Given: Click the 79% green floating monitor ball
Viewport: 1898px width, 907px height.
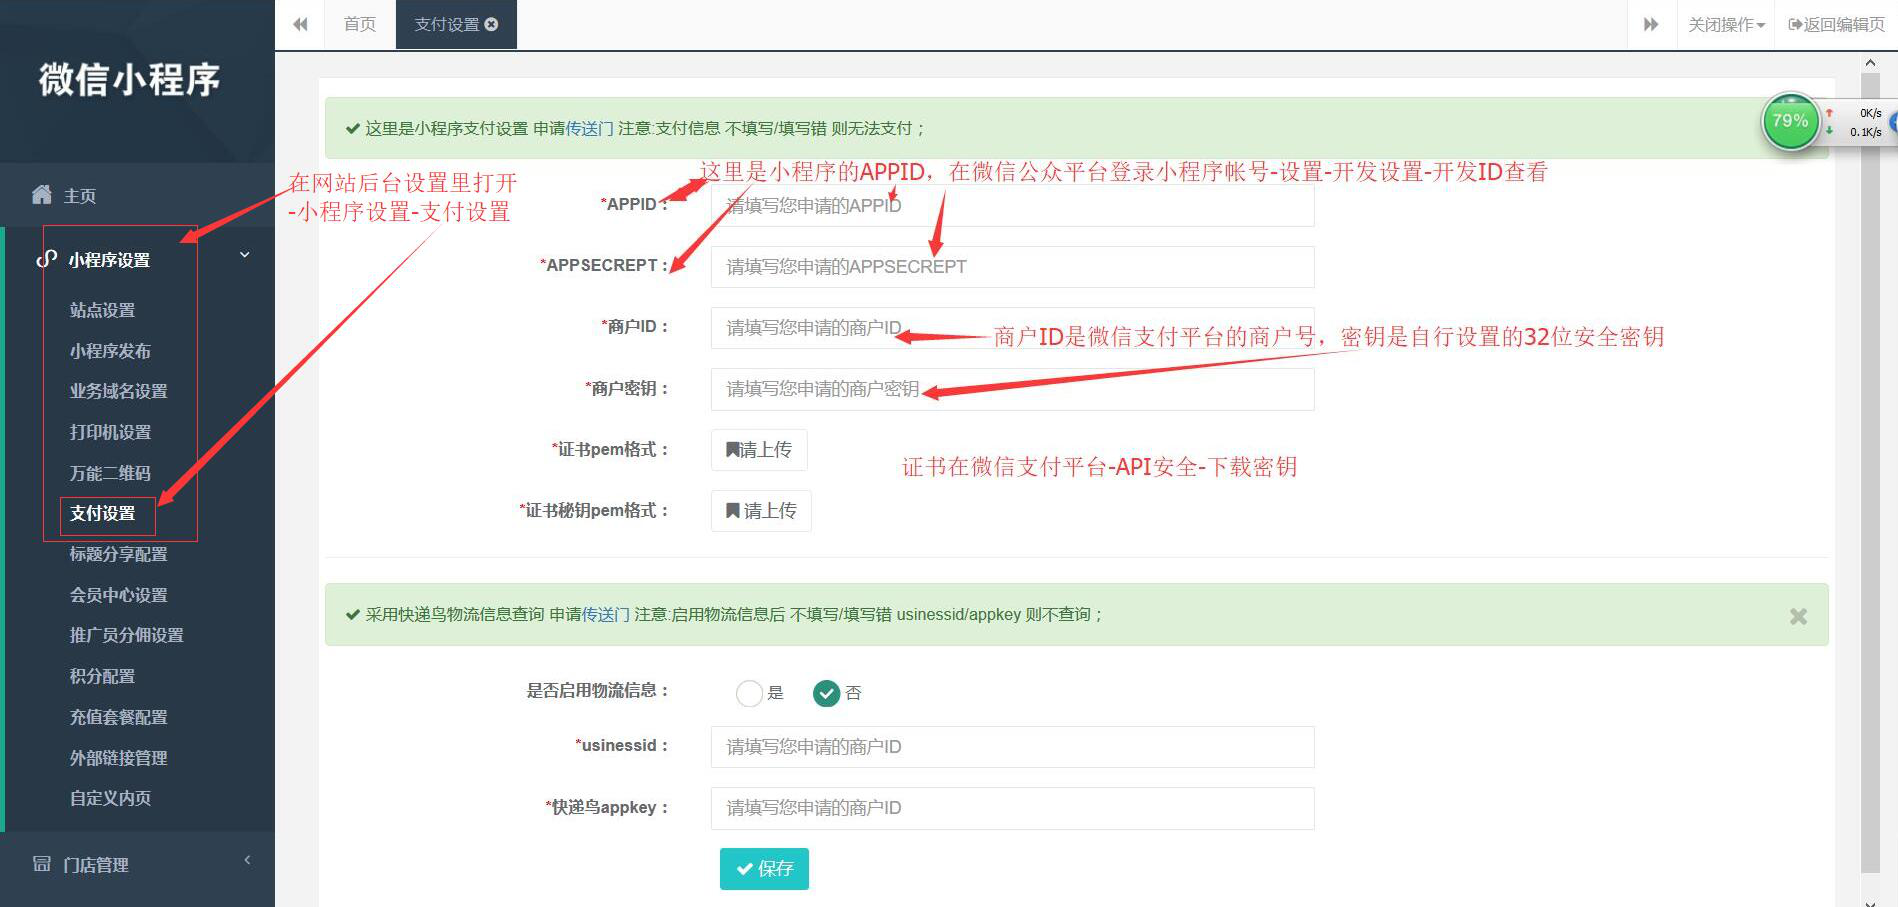Looking at the screenshot, I should coord(1790,122).
